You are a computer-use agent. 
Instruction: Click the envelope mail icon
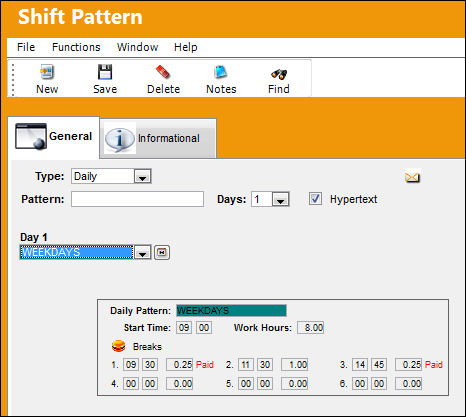412,177
